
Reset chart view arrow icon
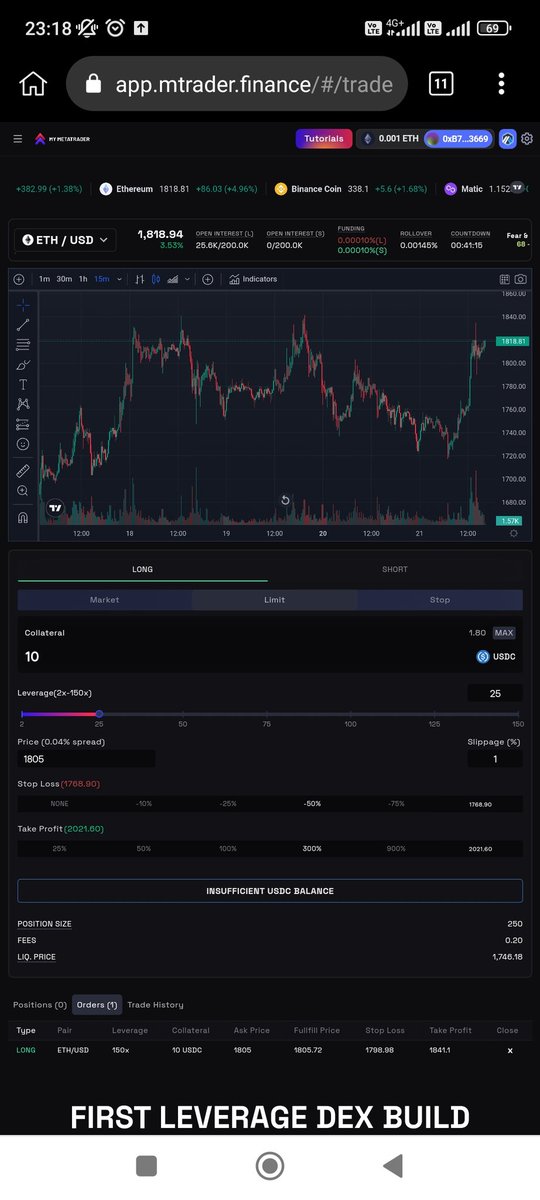pyautogui.click(x=285, y=500)
